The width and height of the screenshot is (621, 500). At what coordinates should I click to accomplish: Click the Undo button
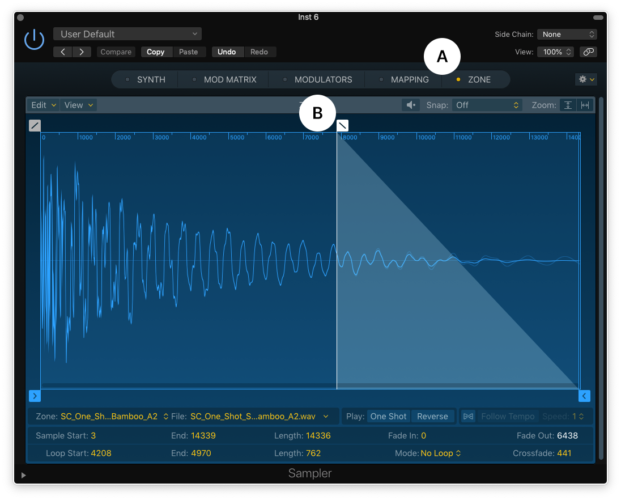click(x=226, y=51)
